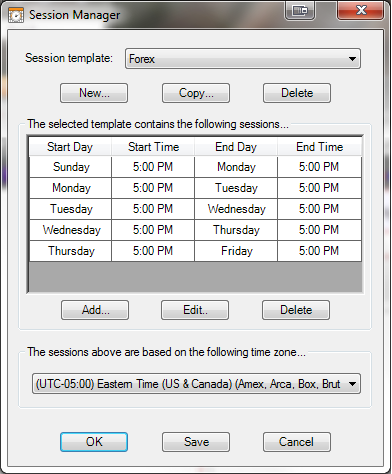Close the Session Manager window
This screenshot has width=392, height=474.
361,10
